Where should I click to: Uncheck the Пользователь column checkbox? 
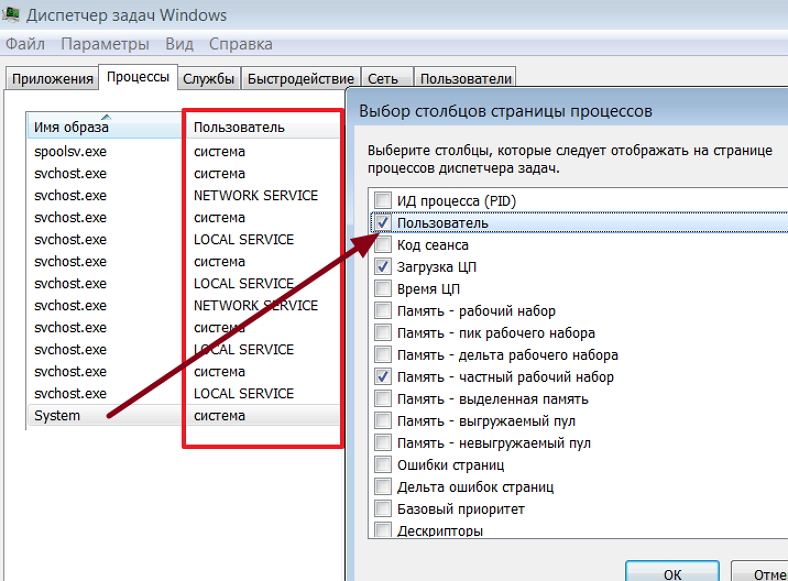(383, 222)
